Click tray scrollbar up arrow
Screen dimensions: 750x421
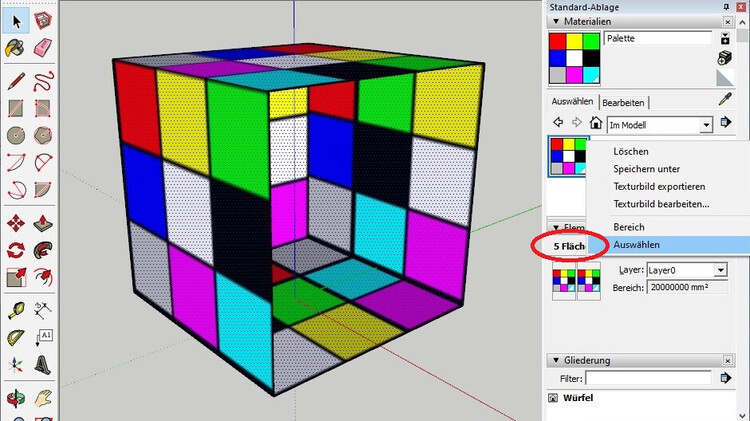pyautogui.click(x=743, y=22)
